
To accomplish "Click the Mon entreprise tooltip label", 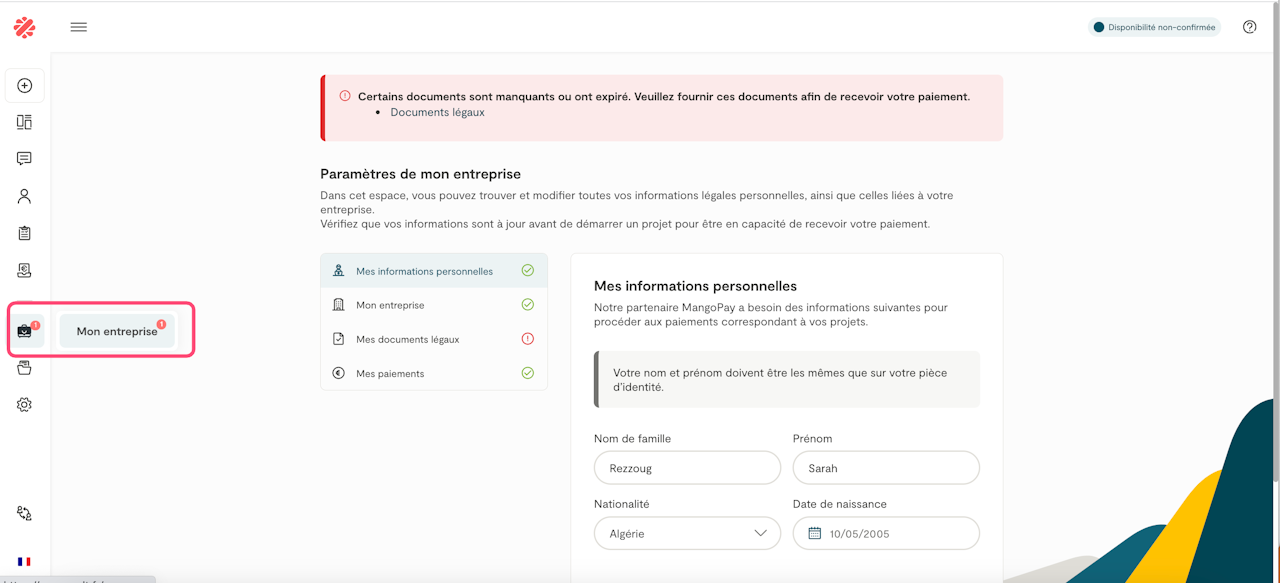I will 117,331.
